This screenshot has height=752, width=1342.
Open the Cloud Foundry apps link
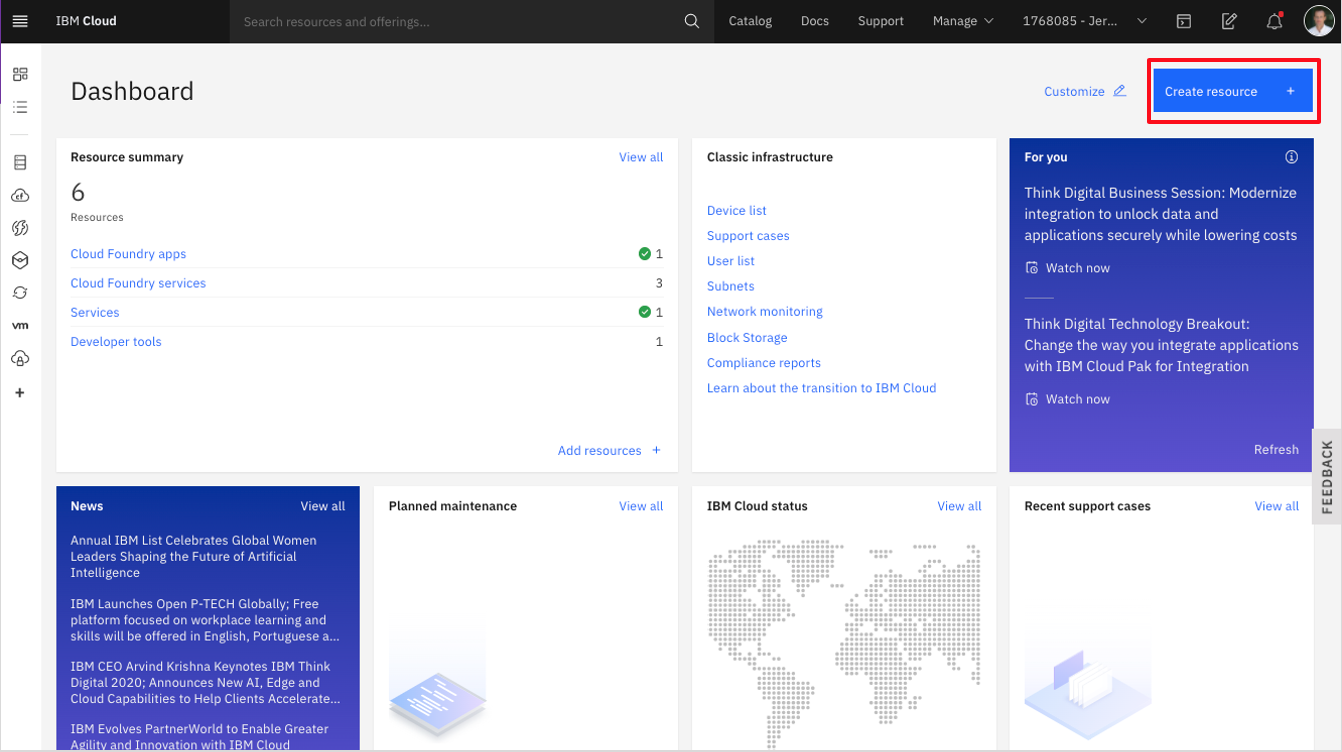(128, 254)
